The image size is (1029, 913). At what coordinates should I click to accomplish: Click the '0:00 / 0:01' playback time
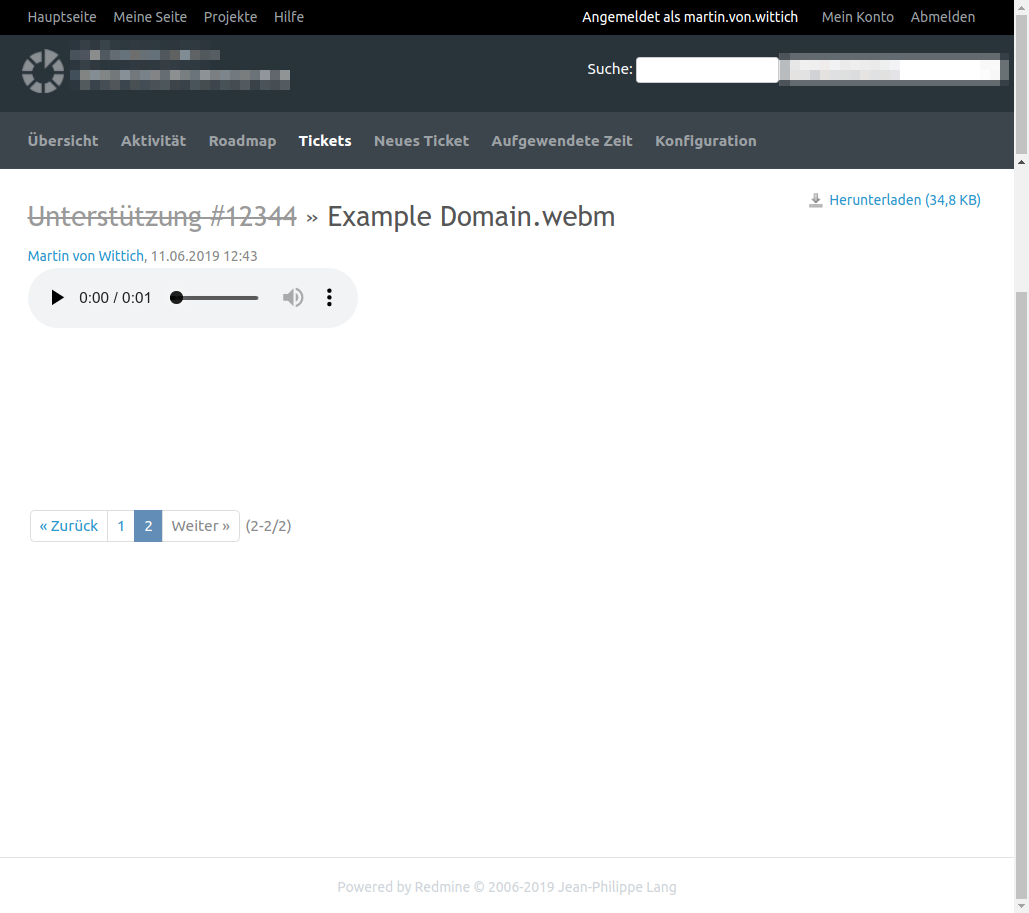point(115,298)
